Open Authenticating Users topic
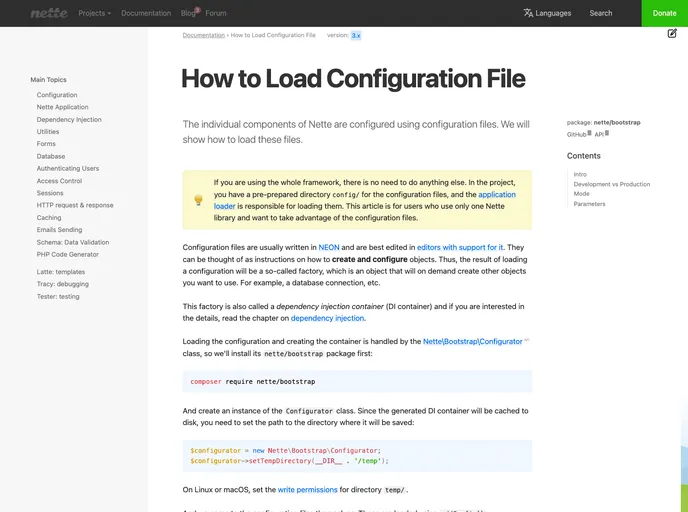 68,168
